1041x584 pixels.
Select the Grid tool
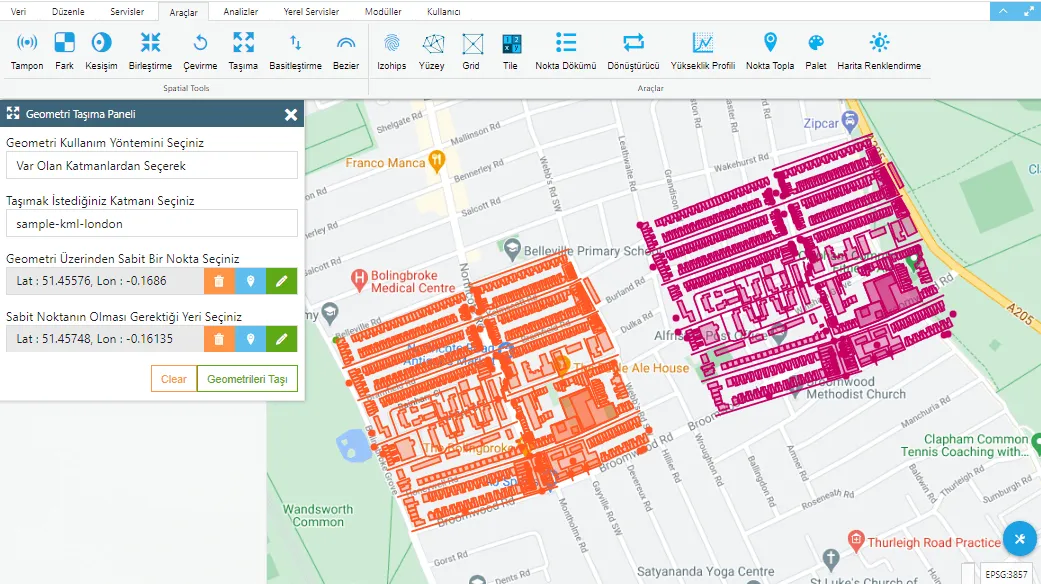click(471, 51)
